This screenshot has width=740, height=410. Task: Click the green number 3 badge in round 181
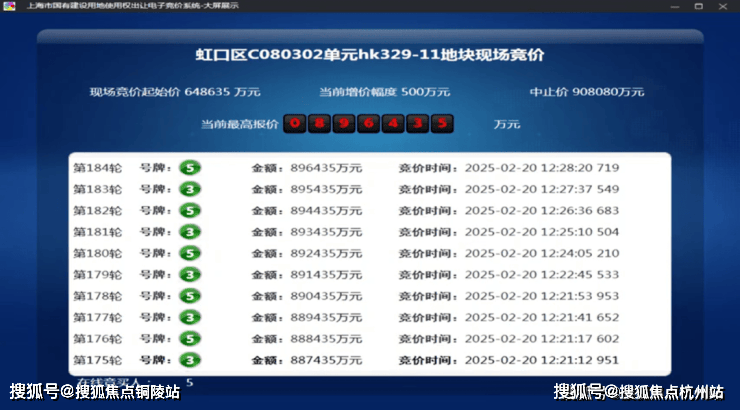tap(190, 232)
